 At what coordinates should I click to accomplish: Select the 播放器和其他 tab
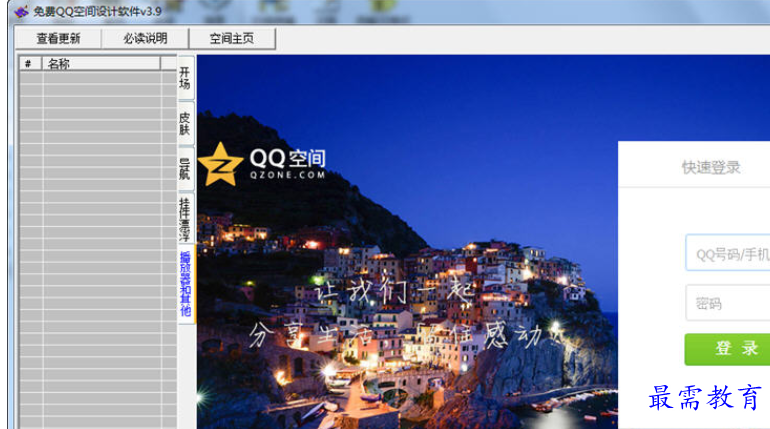[x=186, y=284]
